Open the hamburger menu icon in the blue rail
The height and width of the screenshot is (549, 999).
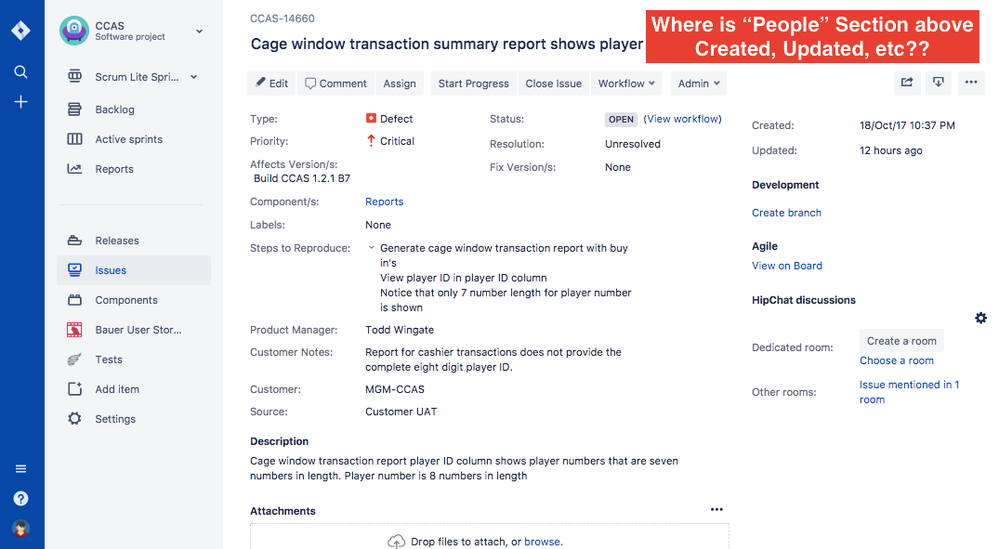click(x=20, y=469)
